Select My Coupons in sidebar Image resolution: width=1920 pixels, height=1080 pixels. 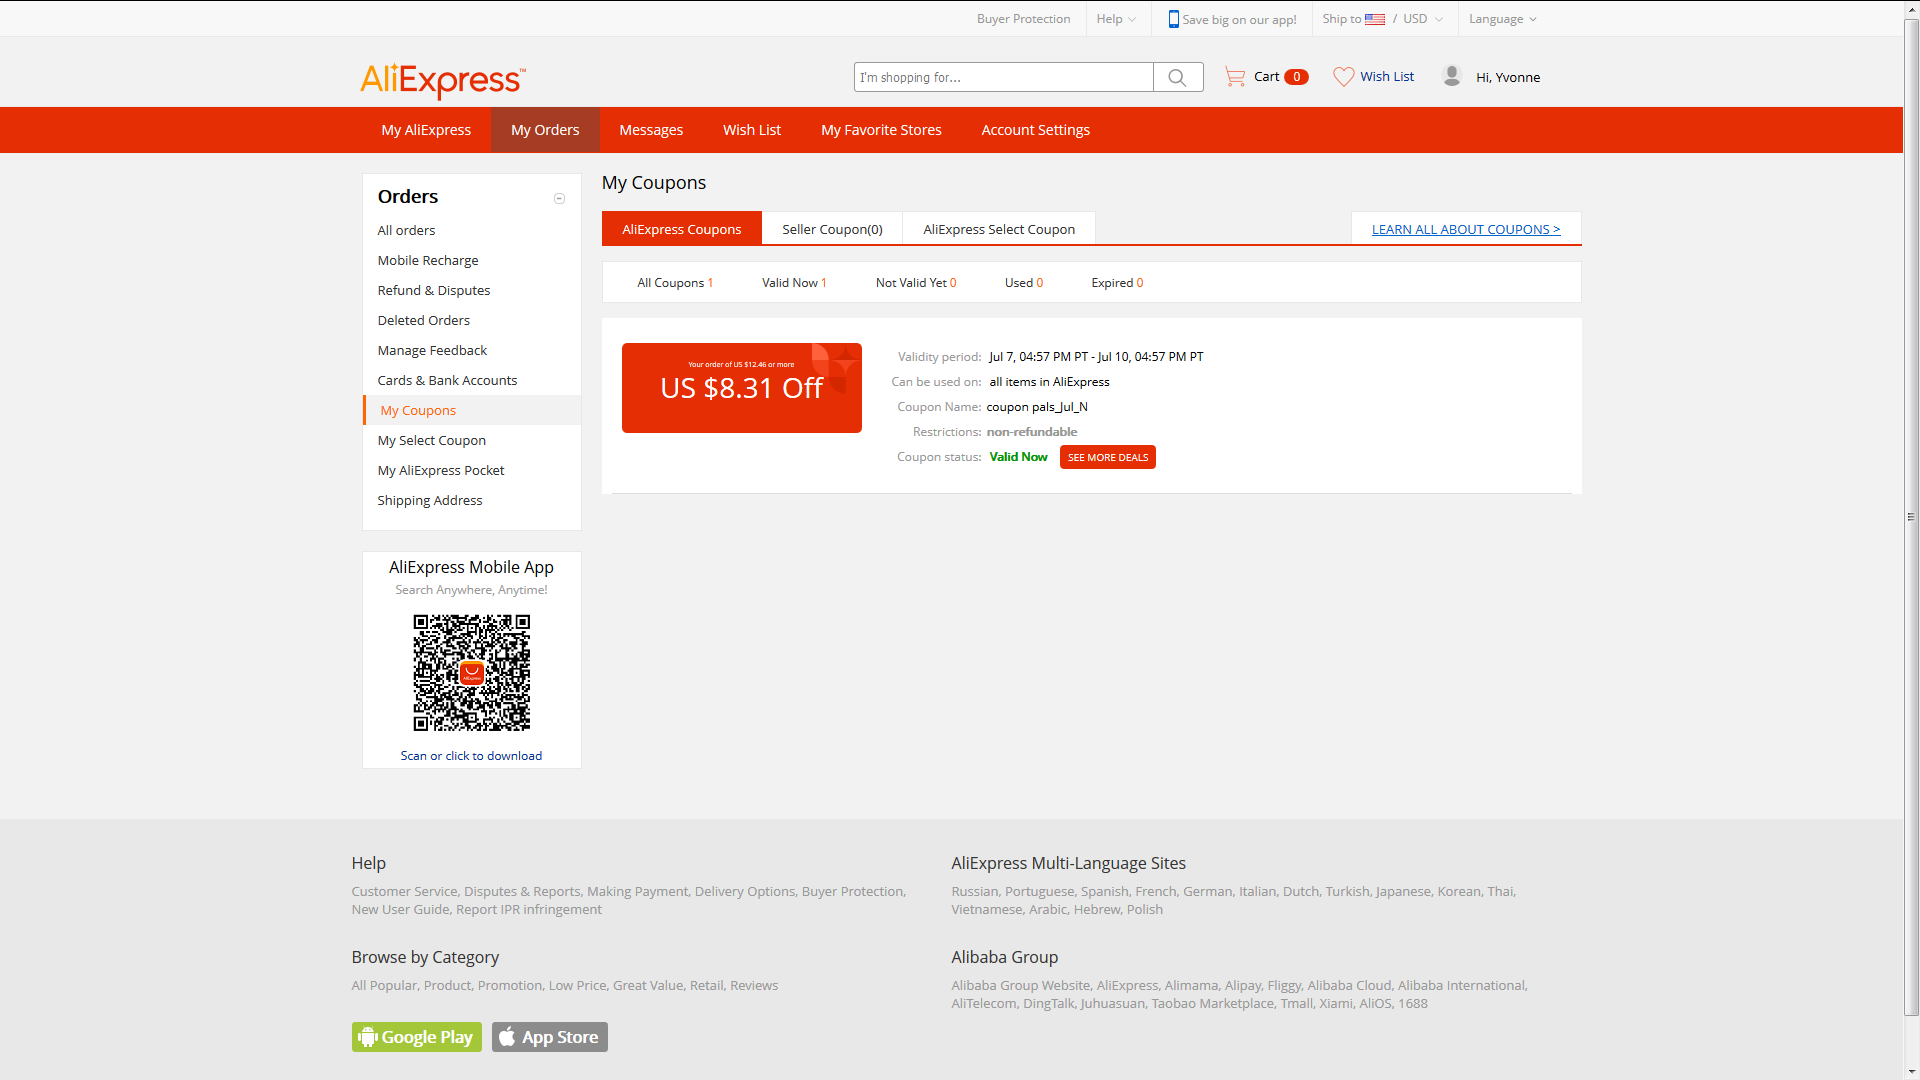418,410
